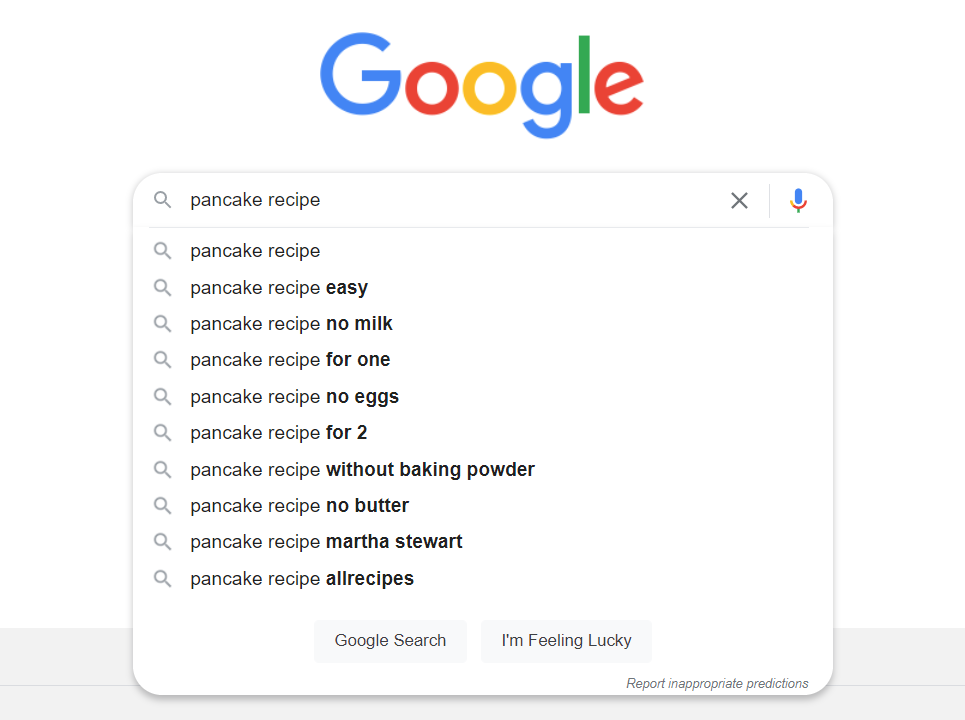Click the Google logo
The width and height of the screenshot is (965, 720).
pyautogui.click(x=482, y=85)
